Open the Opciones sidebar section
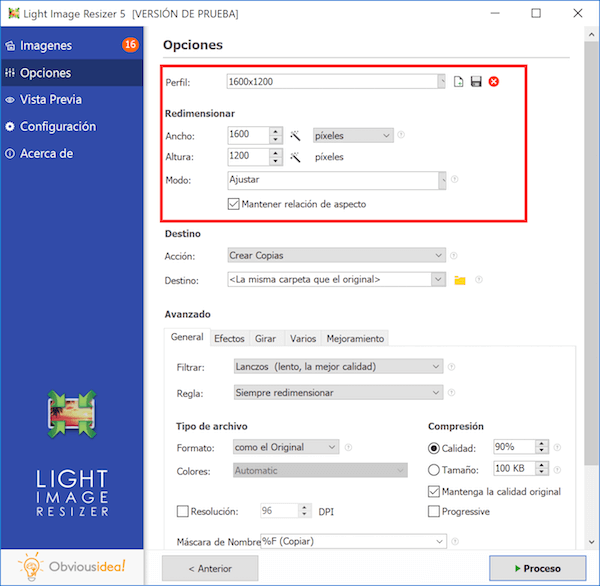This screenshot has width=600, height=586. (x=72, y=73)
